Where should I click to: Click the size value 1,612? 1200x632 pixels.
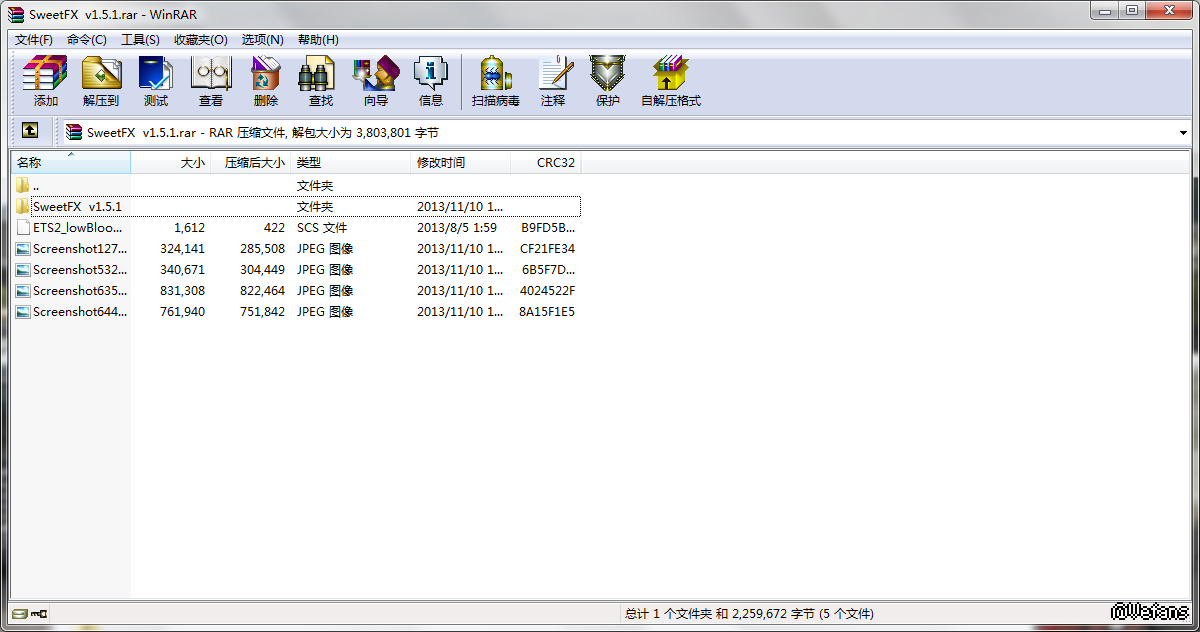[189, 227]
